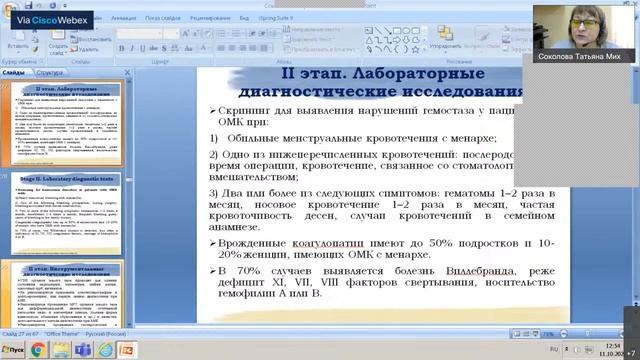Click Восстановить (Reset) slide button

coord(91,40)
